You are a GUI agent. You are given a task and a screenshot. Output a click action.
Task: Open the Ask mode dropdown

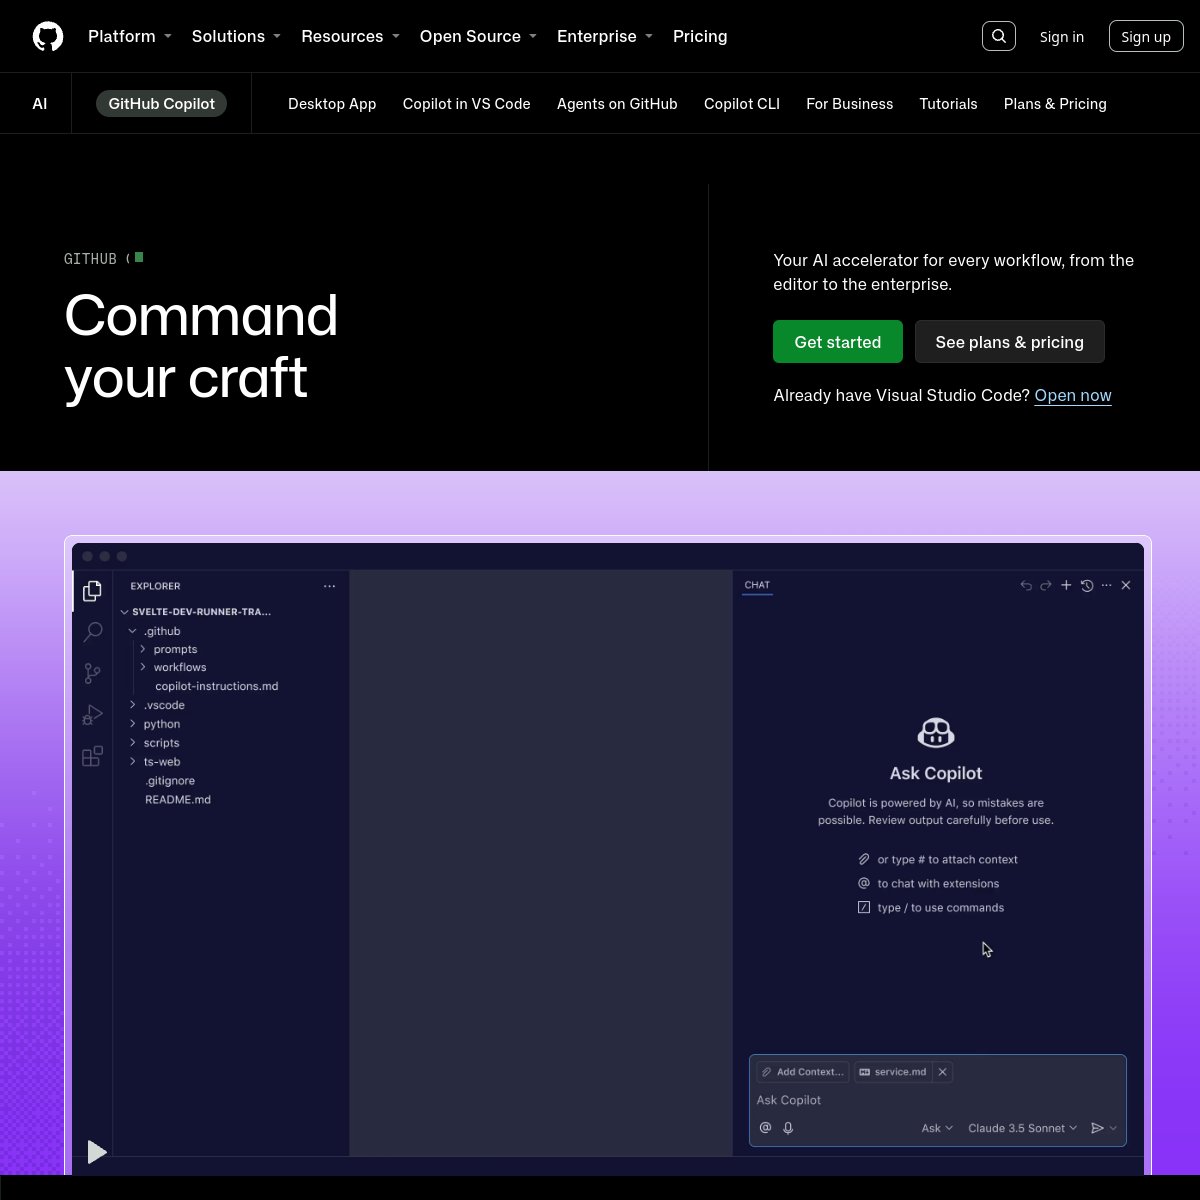click(937, 1128)
